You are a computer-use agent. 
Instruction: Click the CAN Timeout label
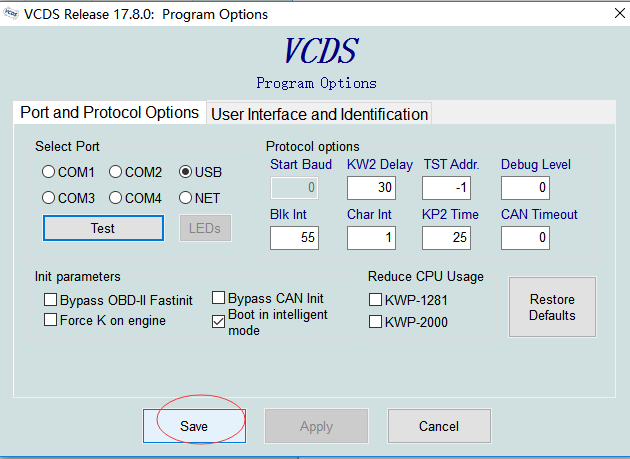click(539, 214)
